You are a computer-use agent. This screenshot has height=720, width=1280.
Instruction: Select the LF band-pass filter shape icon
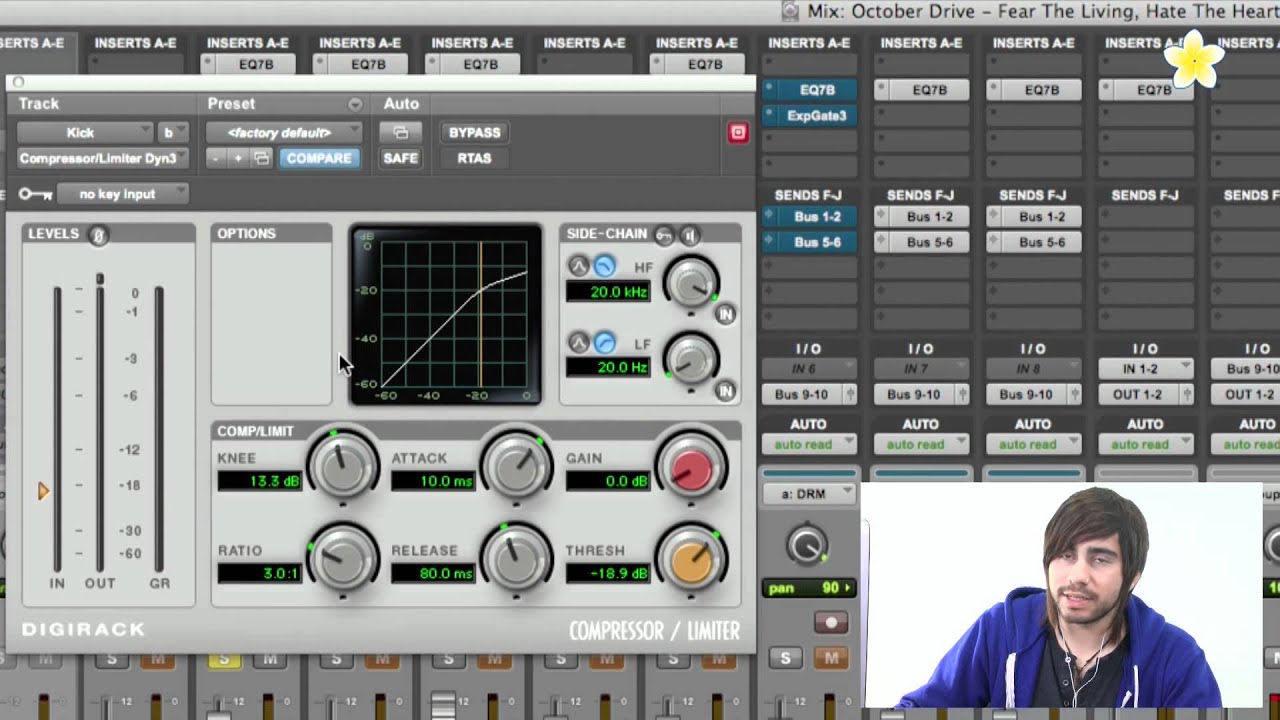coord(578,343)
